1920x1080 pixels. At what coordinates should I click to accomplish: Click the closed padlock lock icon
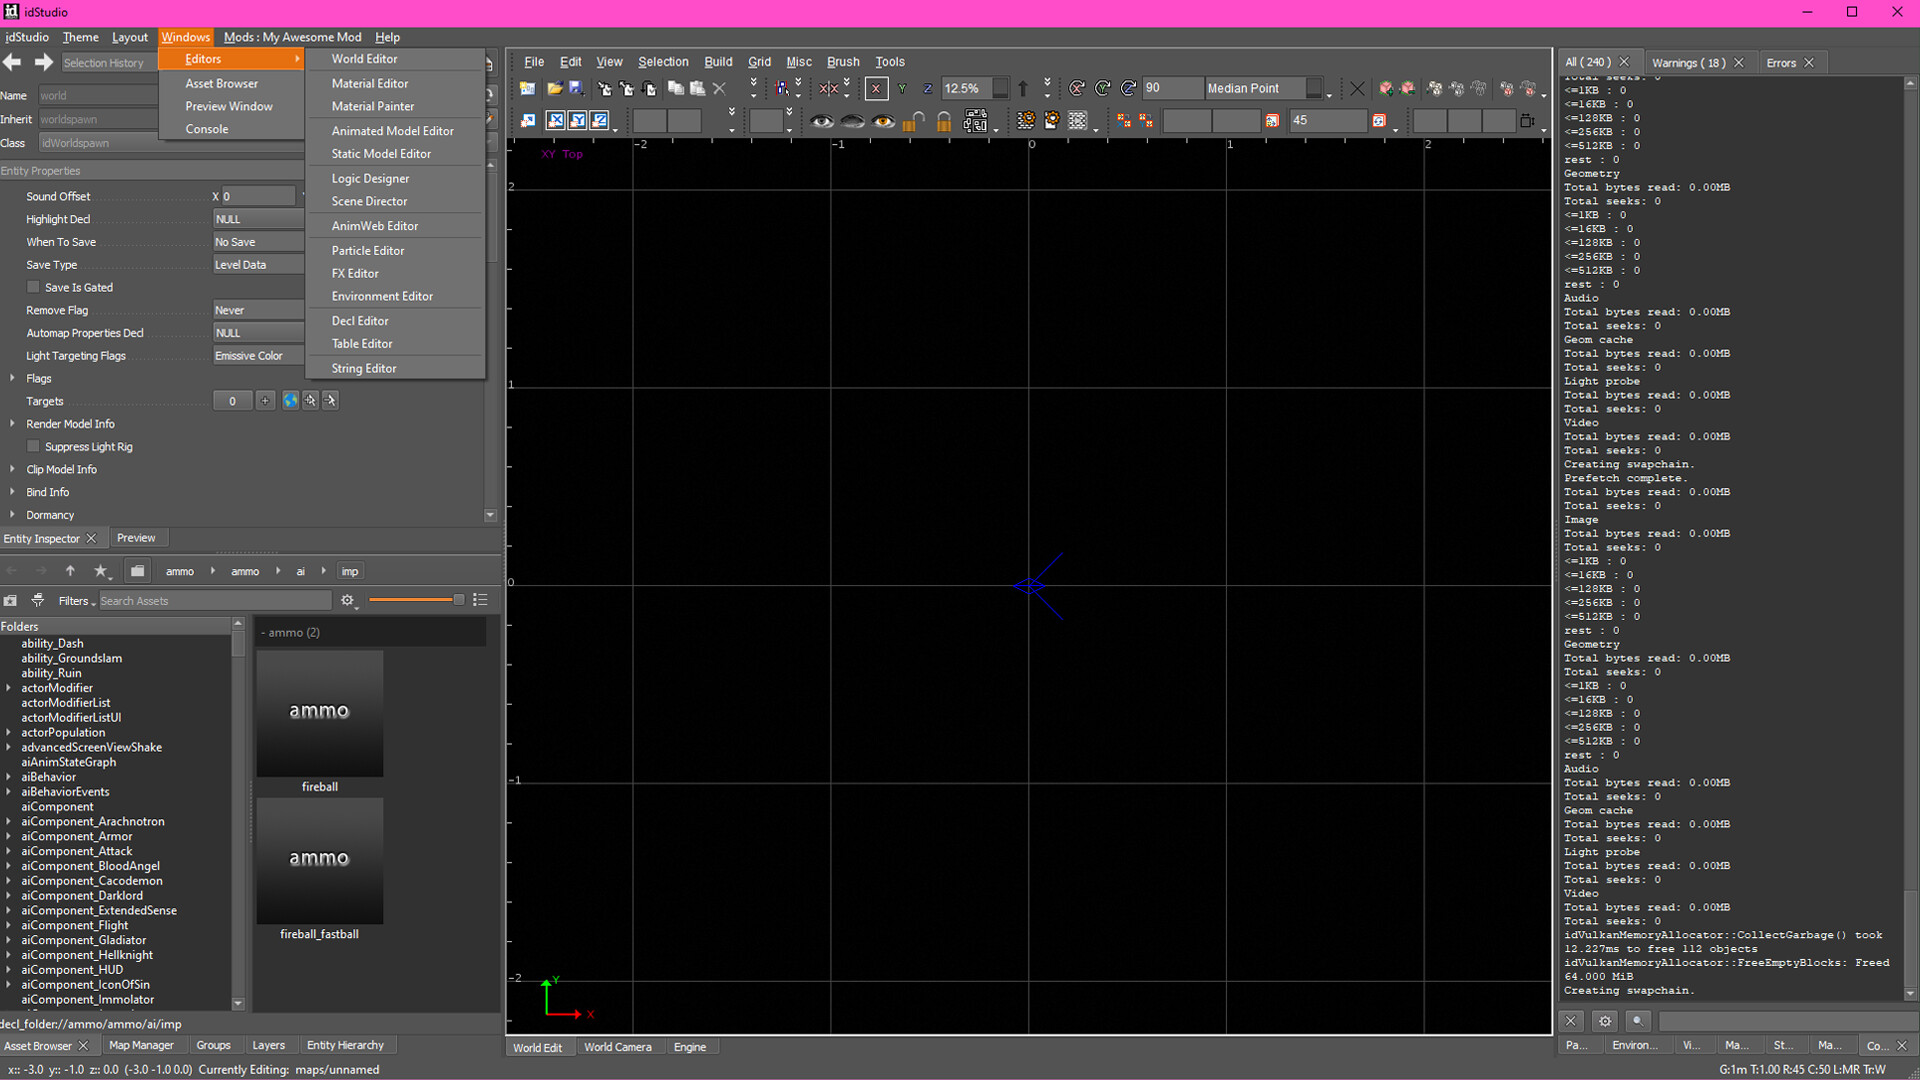coord(944,121)
